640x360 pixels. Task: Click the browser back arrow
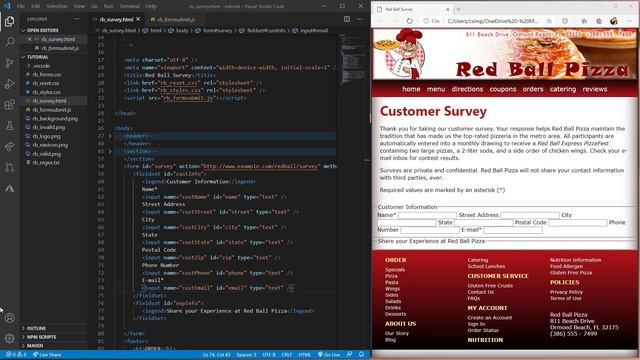380,21
